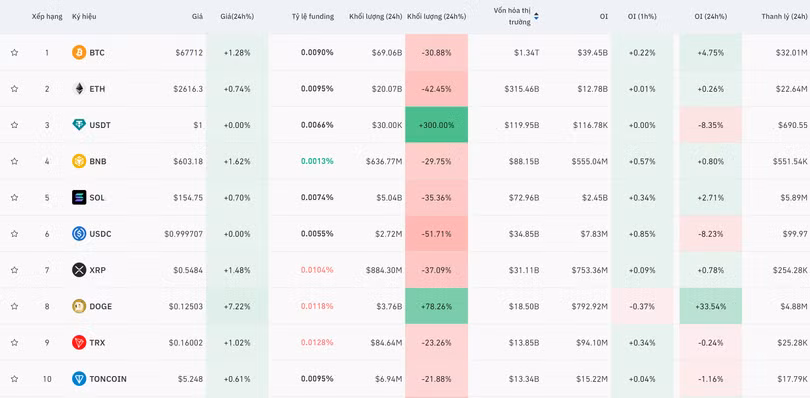Click the Ký hiệu column header
This screenshot has width=810, height=398.
tap(84, 17)
